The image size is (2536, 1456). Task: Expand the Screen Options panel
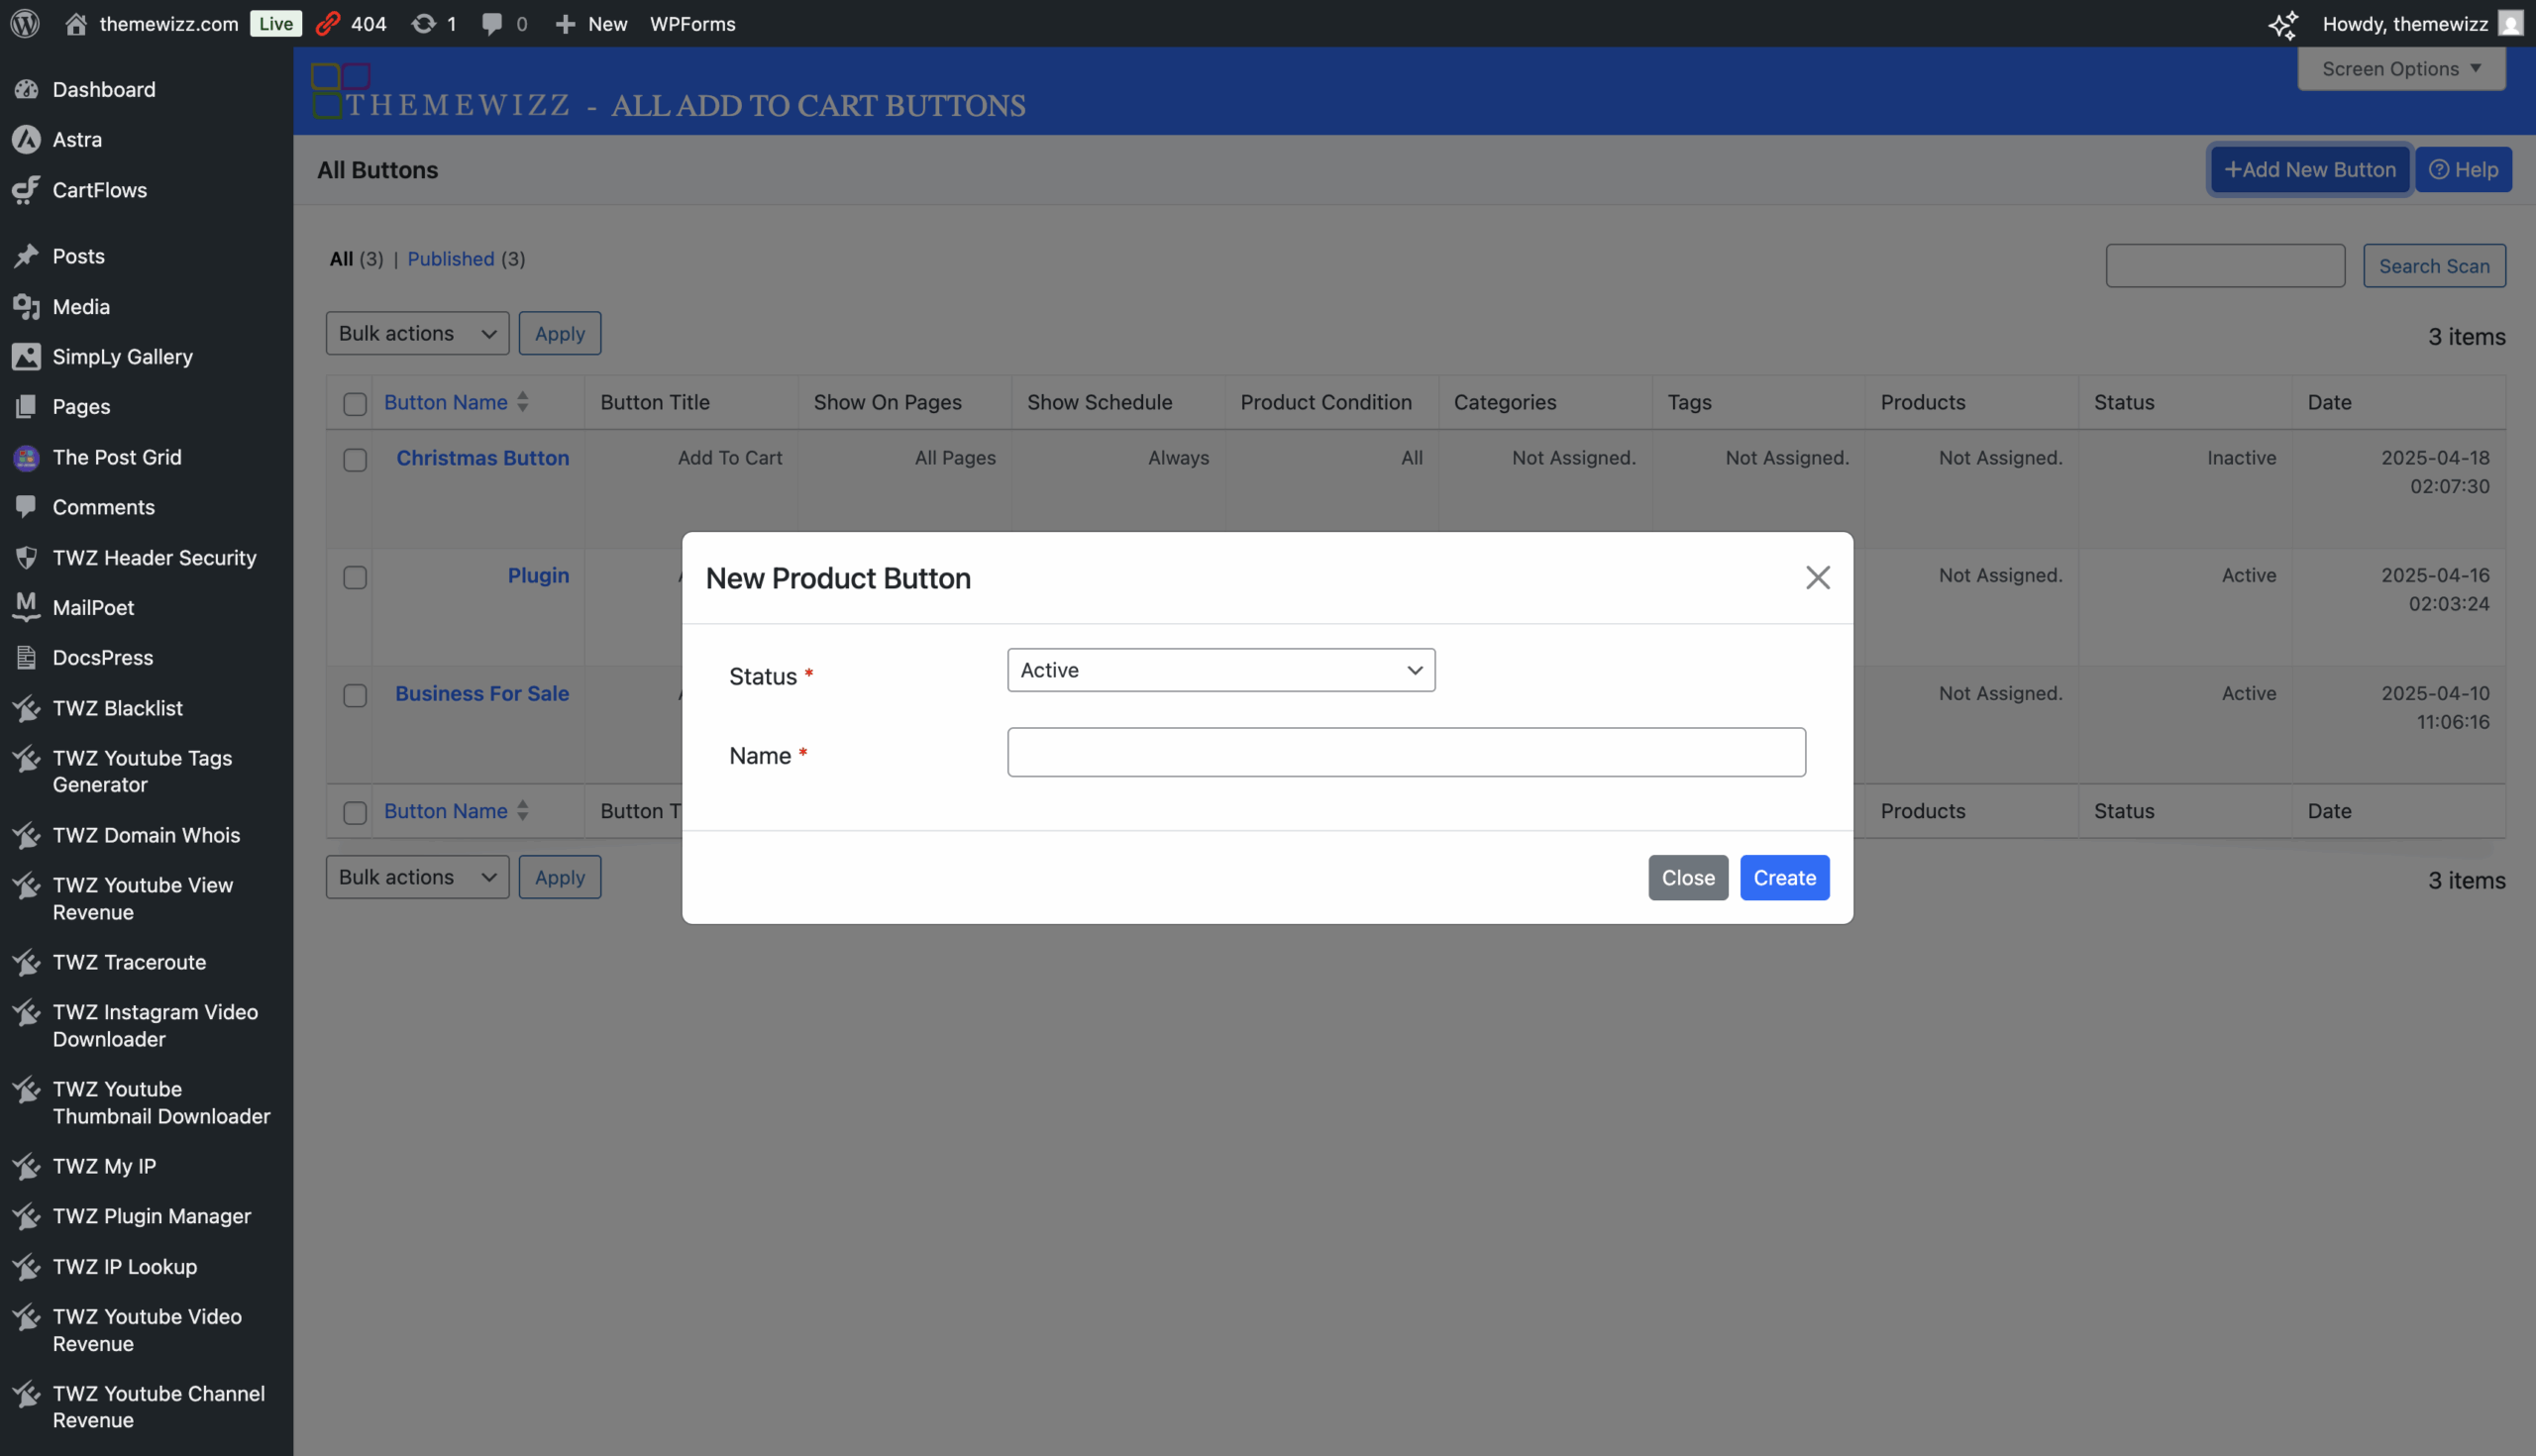click(x=2400, y=69)
